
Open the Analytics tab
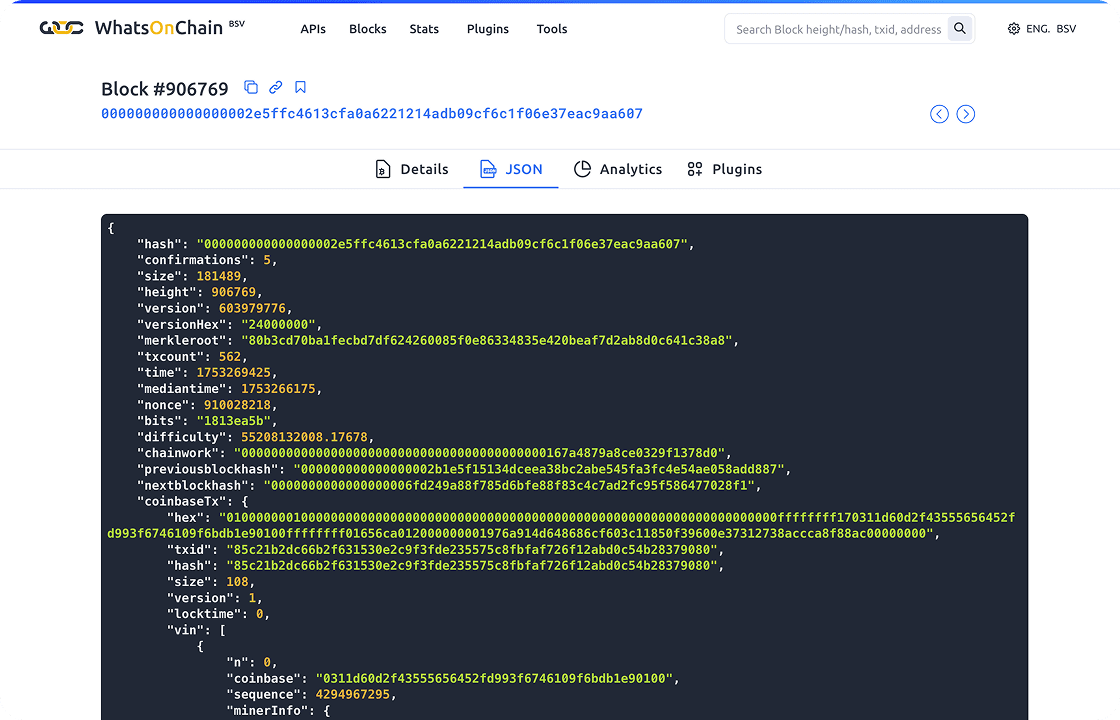tap(618, 169)
